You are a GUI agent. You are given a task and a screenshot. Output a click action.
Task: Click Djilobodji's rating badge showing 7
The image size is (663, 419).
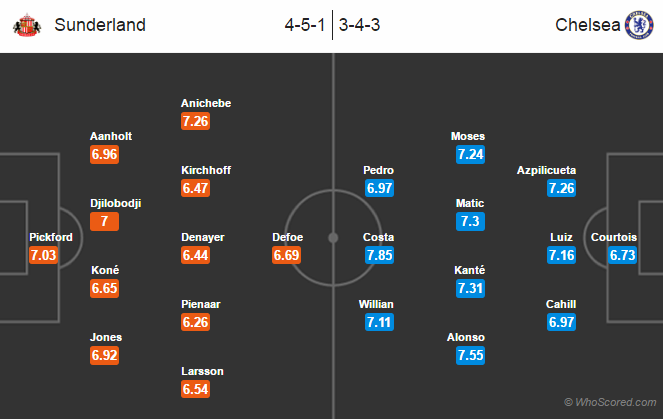[104, 221]
